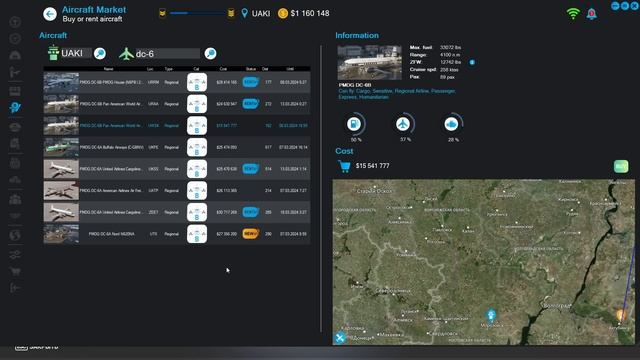This screenshot has height=360, width=640.
Task: Click the orange marker on the map edge
Action: [621, 315]
